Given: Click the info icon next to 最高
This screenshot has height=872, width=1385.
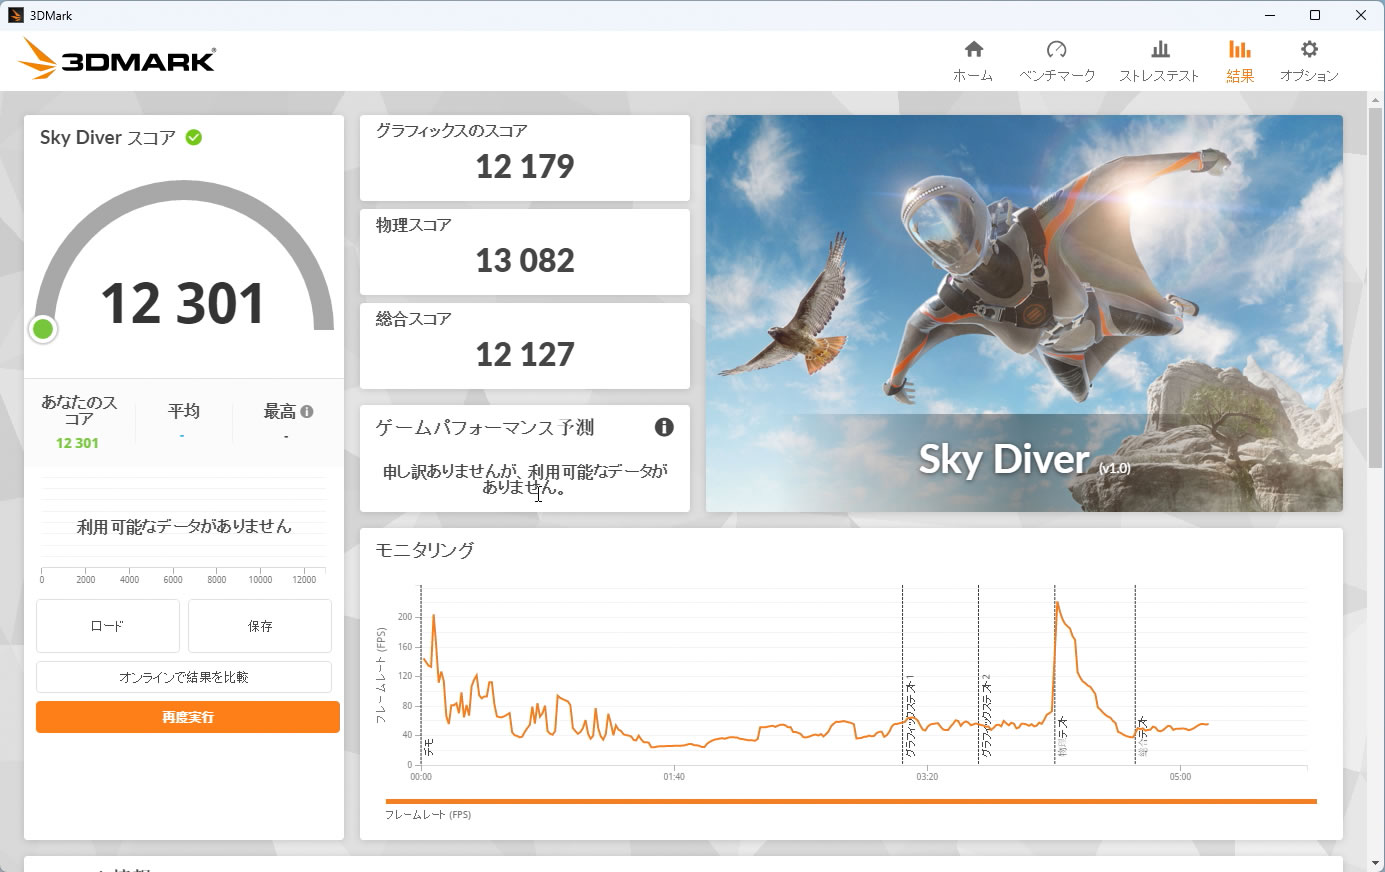Looking at the screenshot, I should (307, 411).
